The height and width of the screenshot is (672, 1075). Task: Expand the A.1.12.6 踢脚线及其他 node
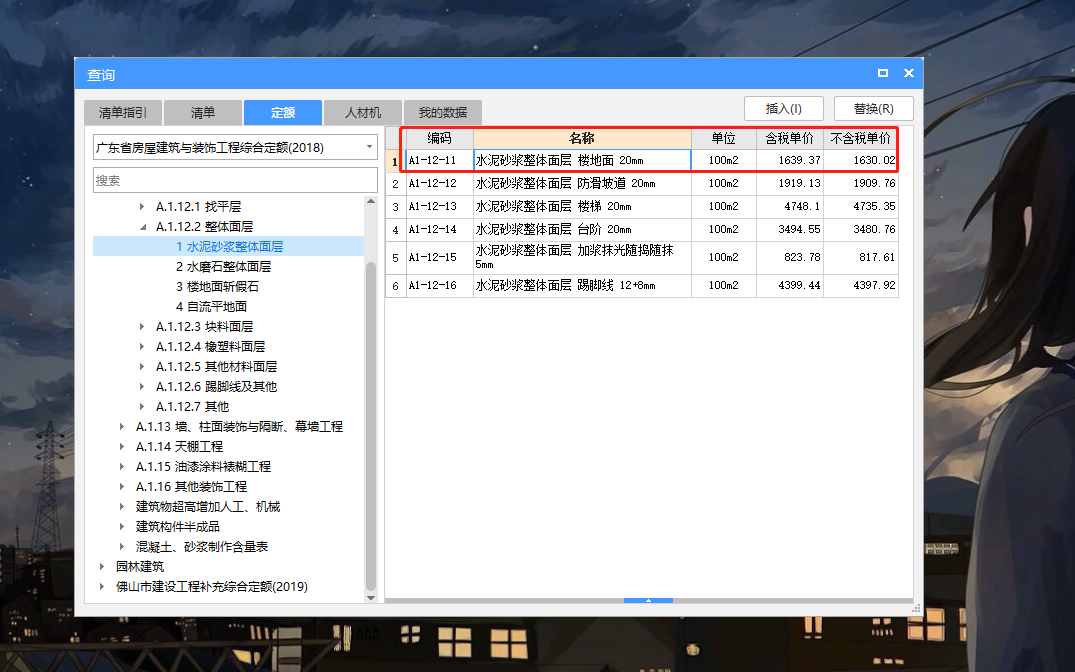[x=142, y=387]
